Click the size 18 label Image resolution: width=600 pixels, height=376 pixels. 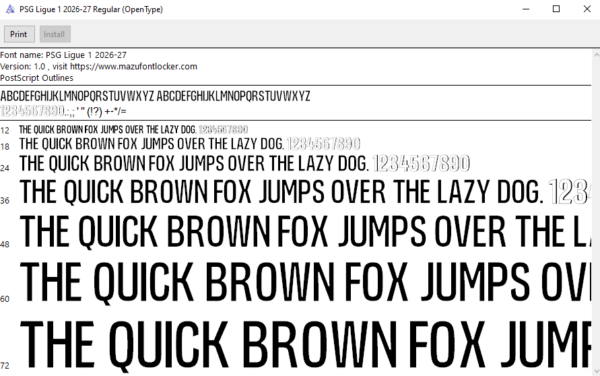[x=5, y=146]
